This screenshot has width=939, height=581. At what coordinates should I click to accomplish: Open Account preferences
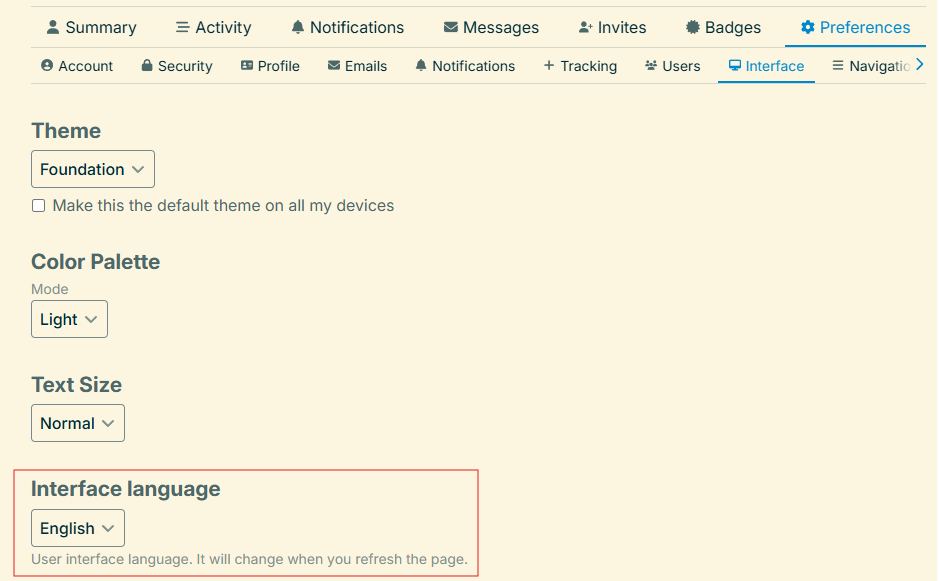coord(77,66)
